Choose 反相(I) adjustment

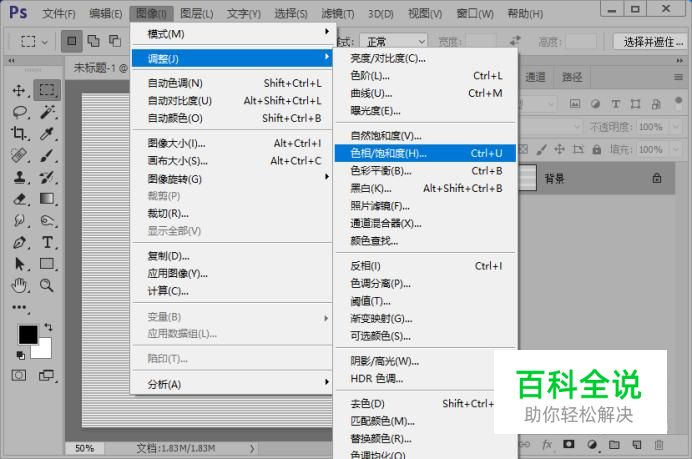point(425,266)
